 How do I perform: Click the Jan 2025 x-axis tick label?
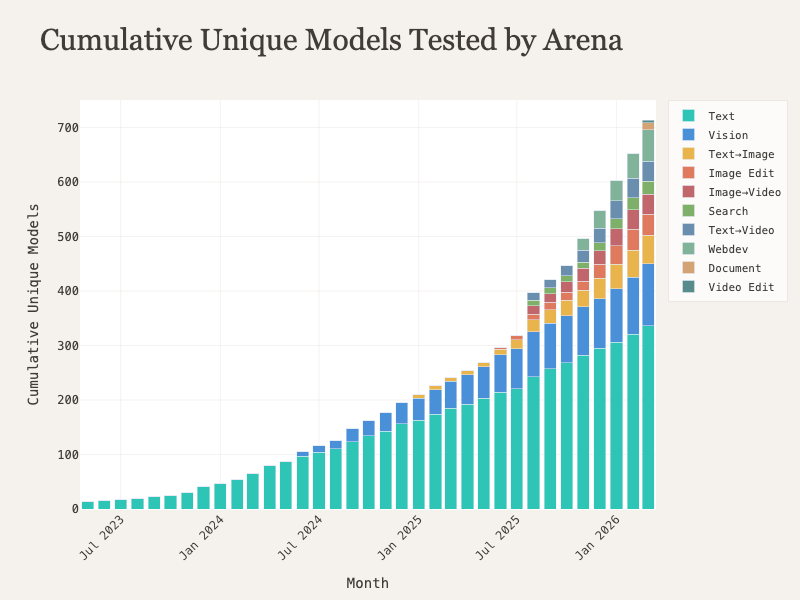pos(402,535)
